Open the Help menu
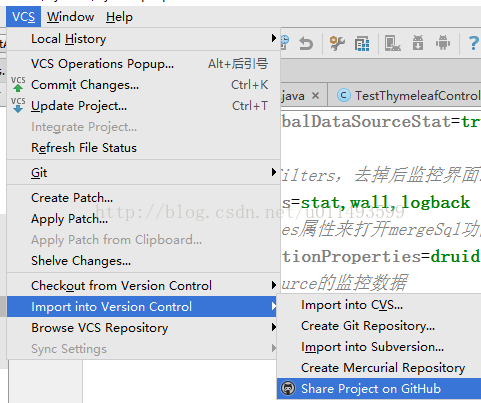481x403 pixels. tap(119, 17)
